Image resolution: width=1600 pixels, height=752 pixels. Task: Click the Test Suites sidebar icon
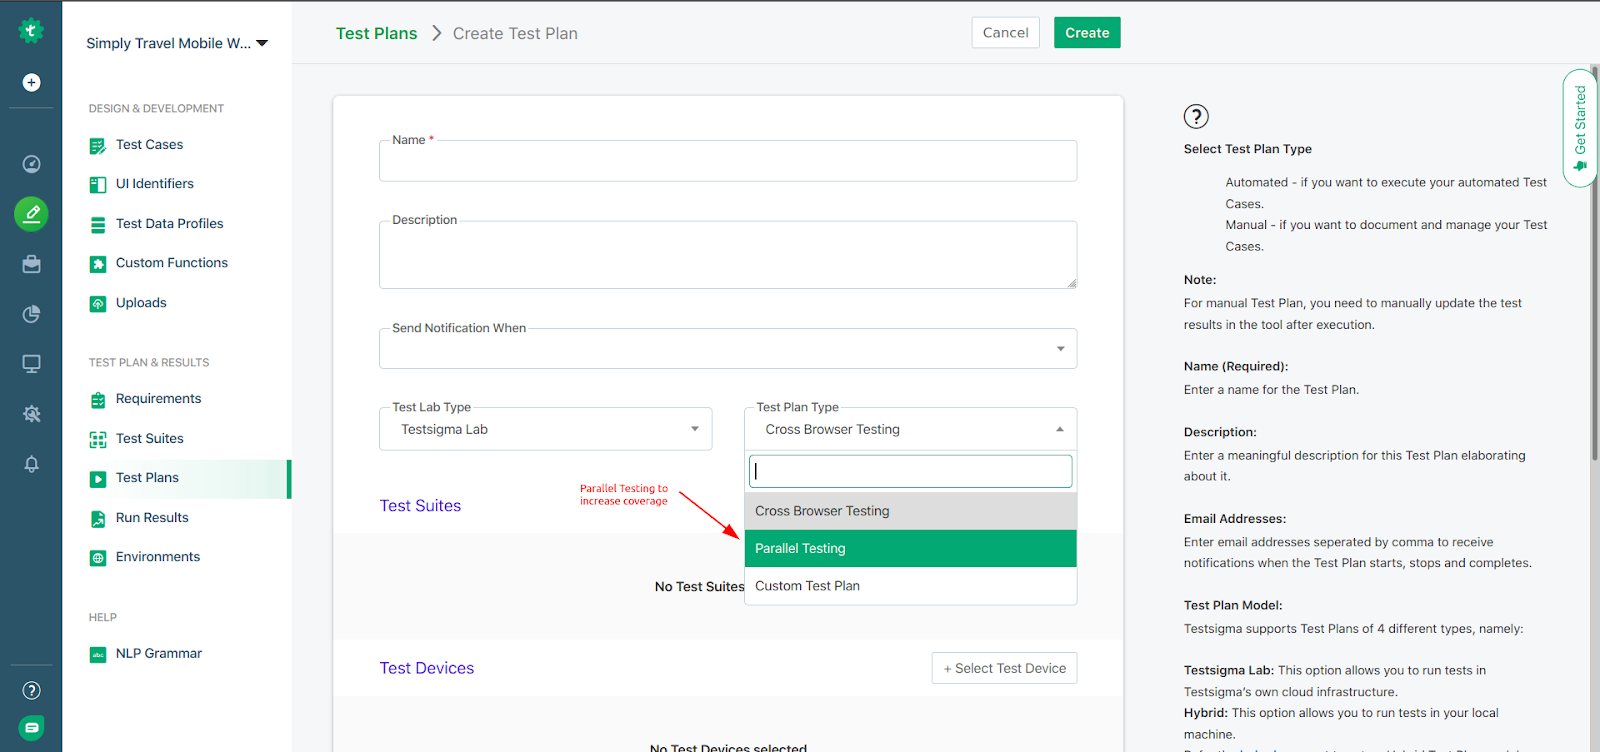[98, 440]
